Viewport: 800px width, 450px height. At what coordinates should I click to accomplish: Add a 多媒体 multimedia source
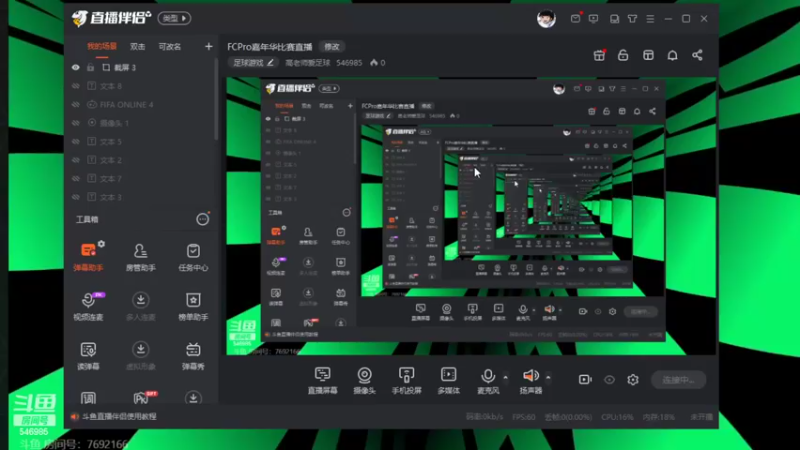point(448,381)
